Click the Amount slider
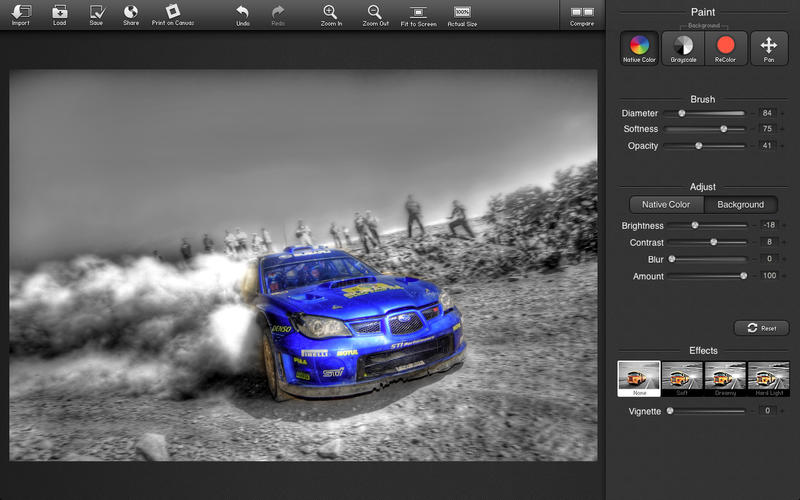Image resolution: width=800 pixels, height=500 pixels. pos(707,276)
